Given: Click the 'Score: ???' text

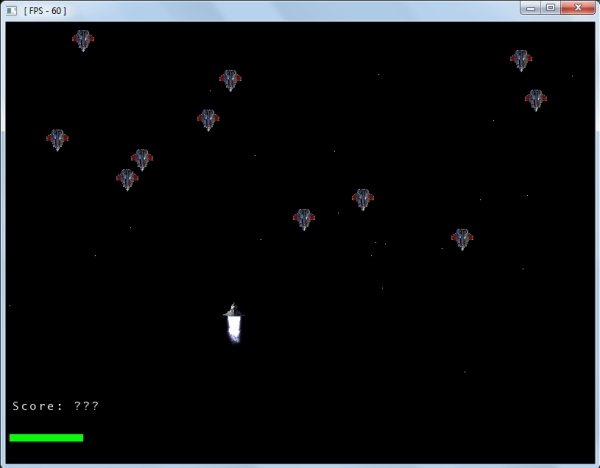Looking at the screenshot, I should (55, 406).
